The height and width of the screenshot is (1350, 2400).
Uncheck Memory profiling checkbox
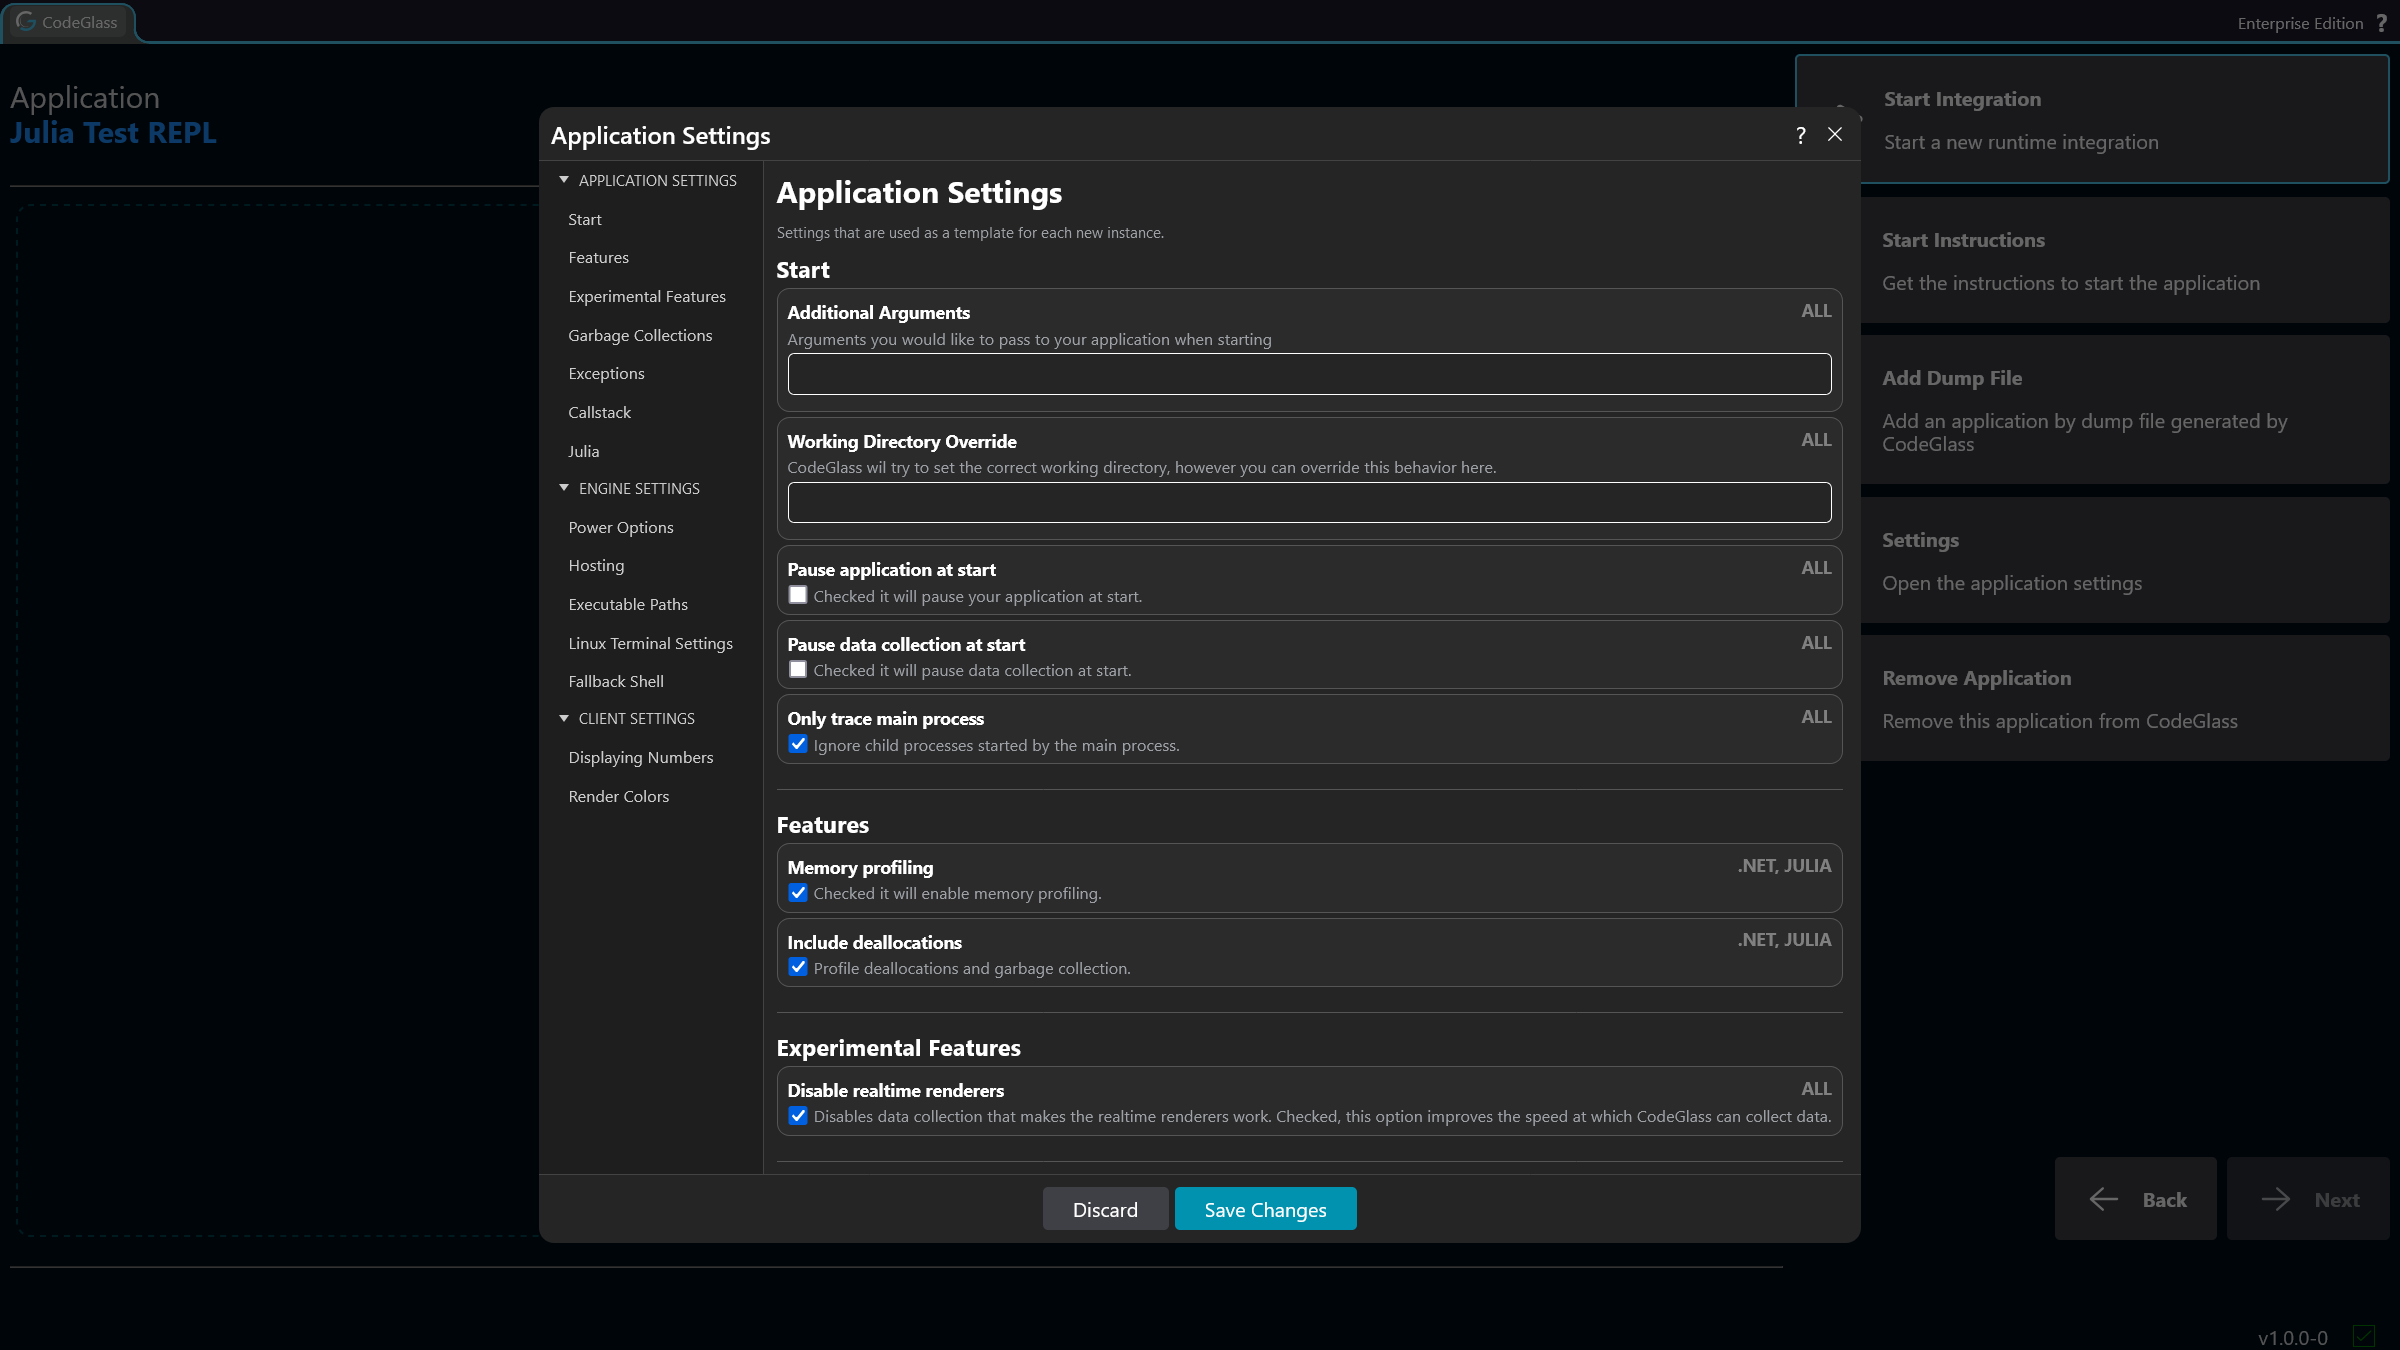click(798, 892)
